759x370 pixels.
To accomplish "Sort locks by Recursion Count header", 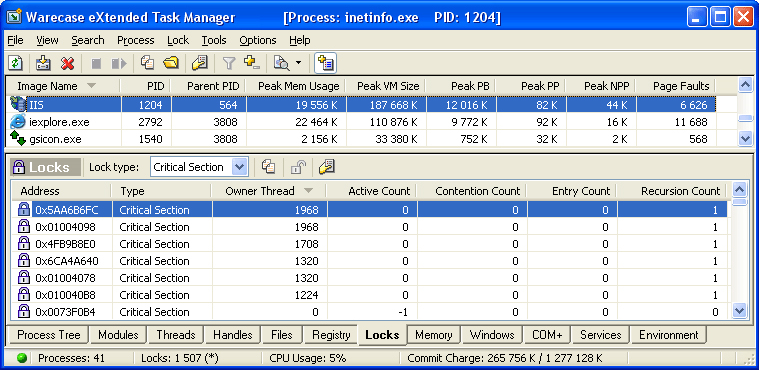I will click(x=671, y=191).
